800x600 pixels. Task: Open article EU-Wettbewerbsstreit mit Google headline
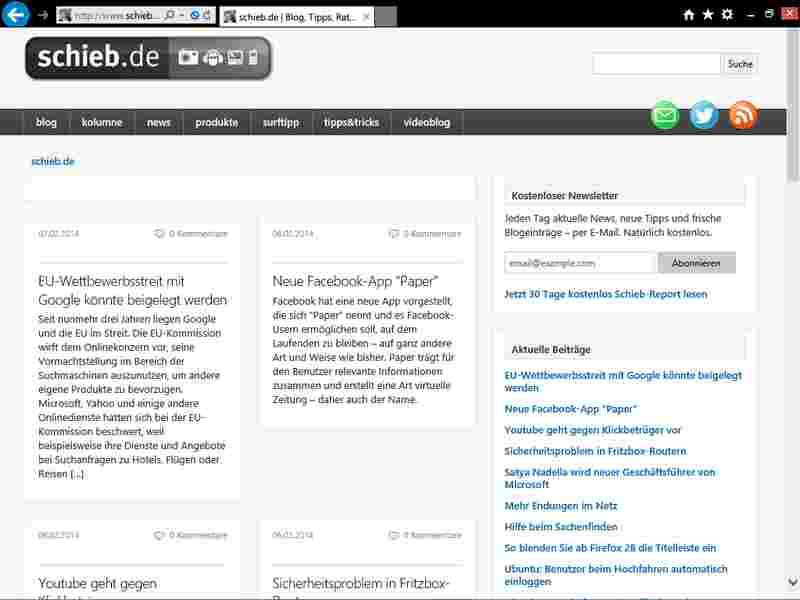pyautogui.click(x=133, y=291)
